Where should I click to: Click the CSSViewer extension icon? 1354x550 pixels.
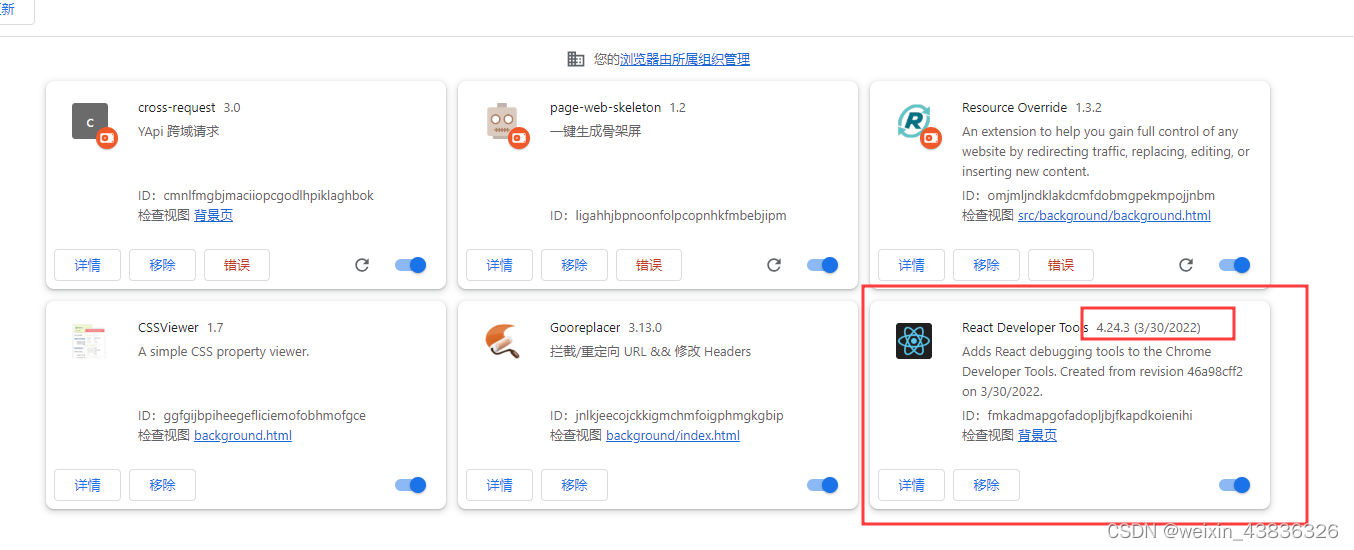click(x=90, y=341)
